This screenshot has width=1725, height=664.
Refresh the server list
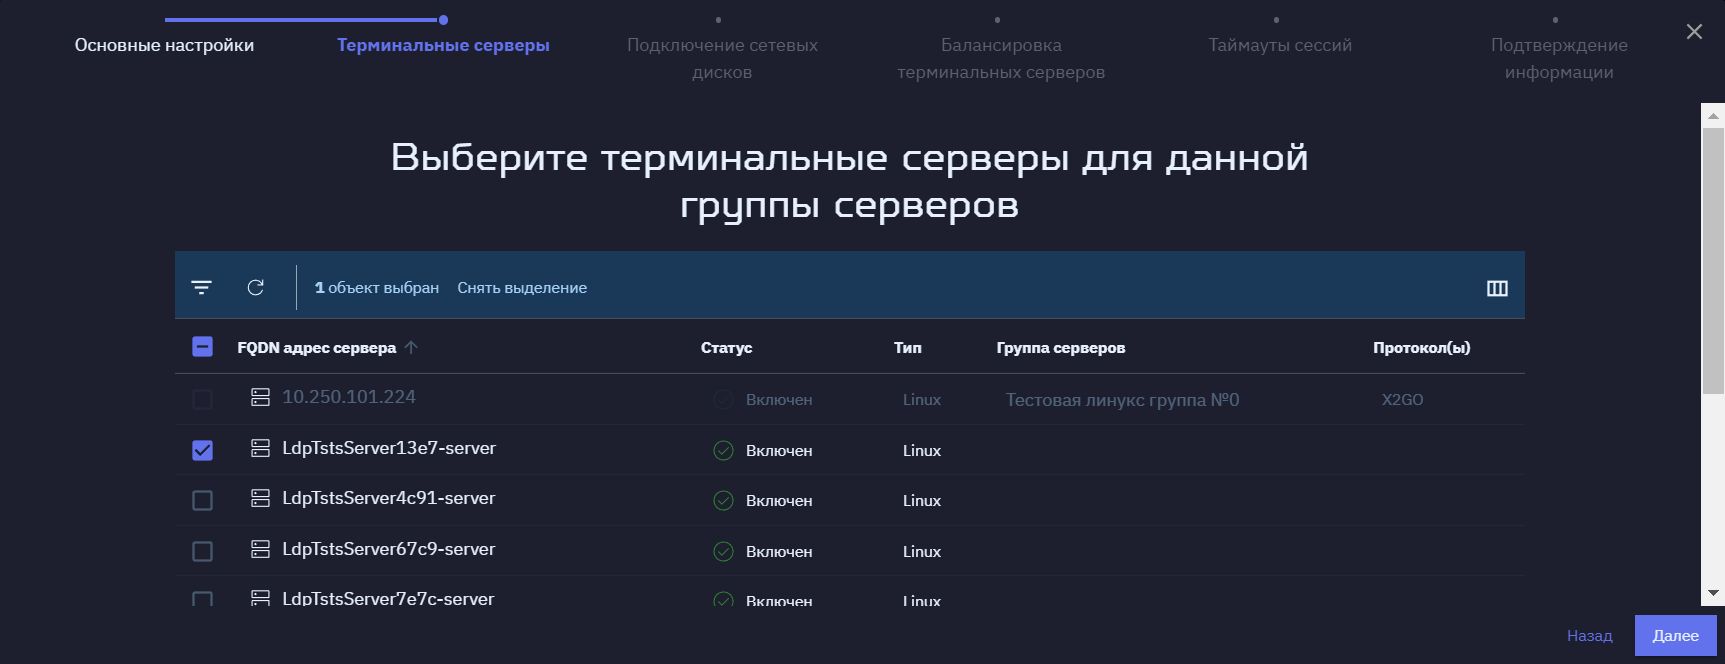click(x=256, y=288)
